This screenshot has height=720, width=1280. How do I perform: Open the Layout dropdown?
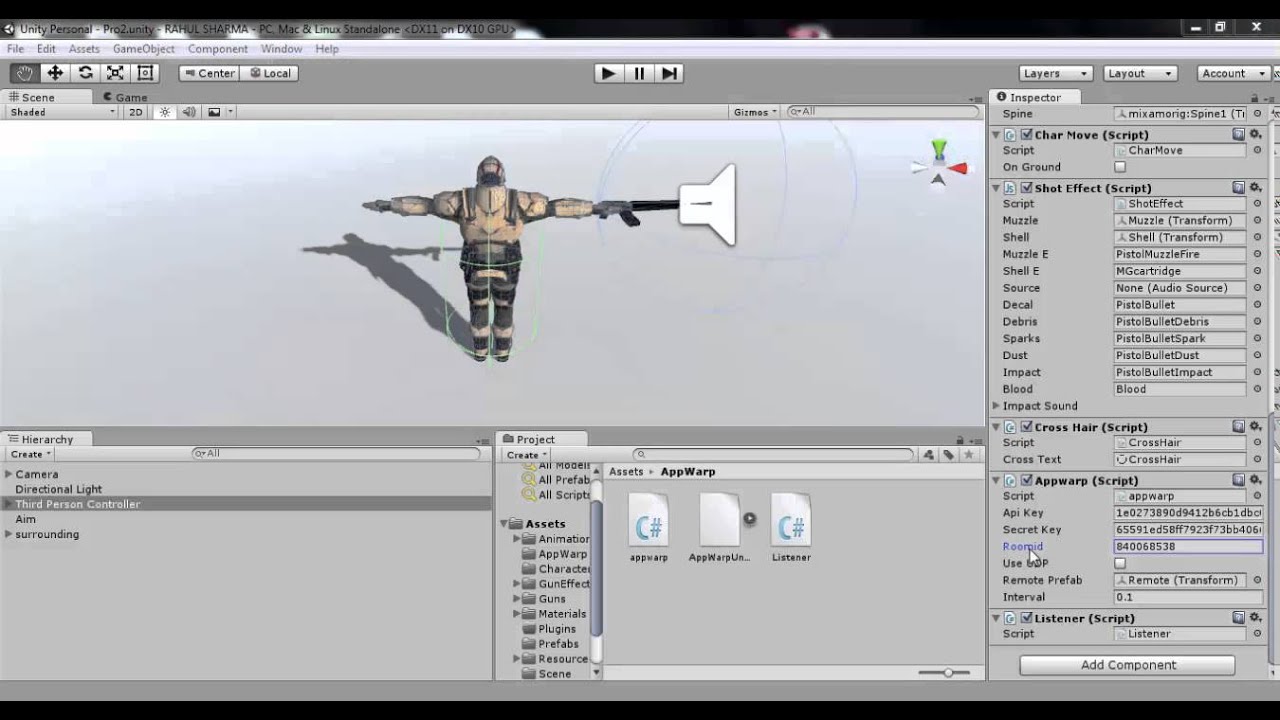click(x=1139, y=73)
